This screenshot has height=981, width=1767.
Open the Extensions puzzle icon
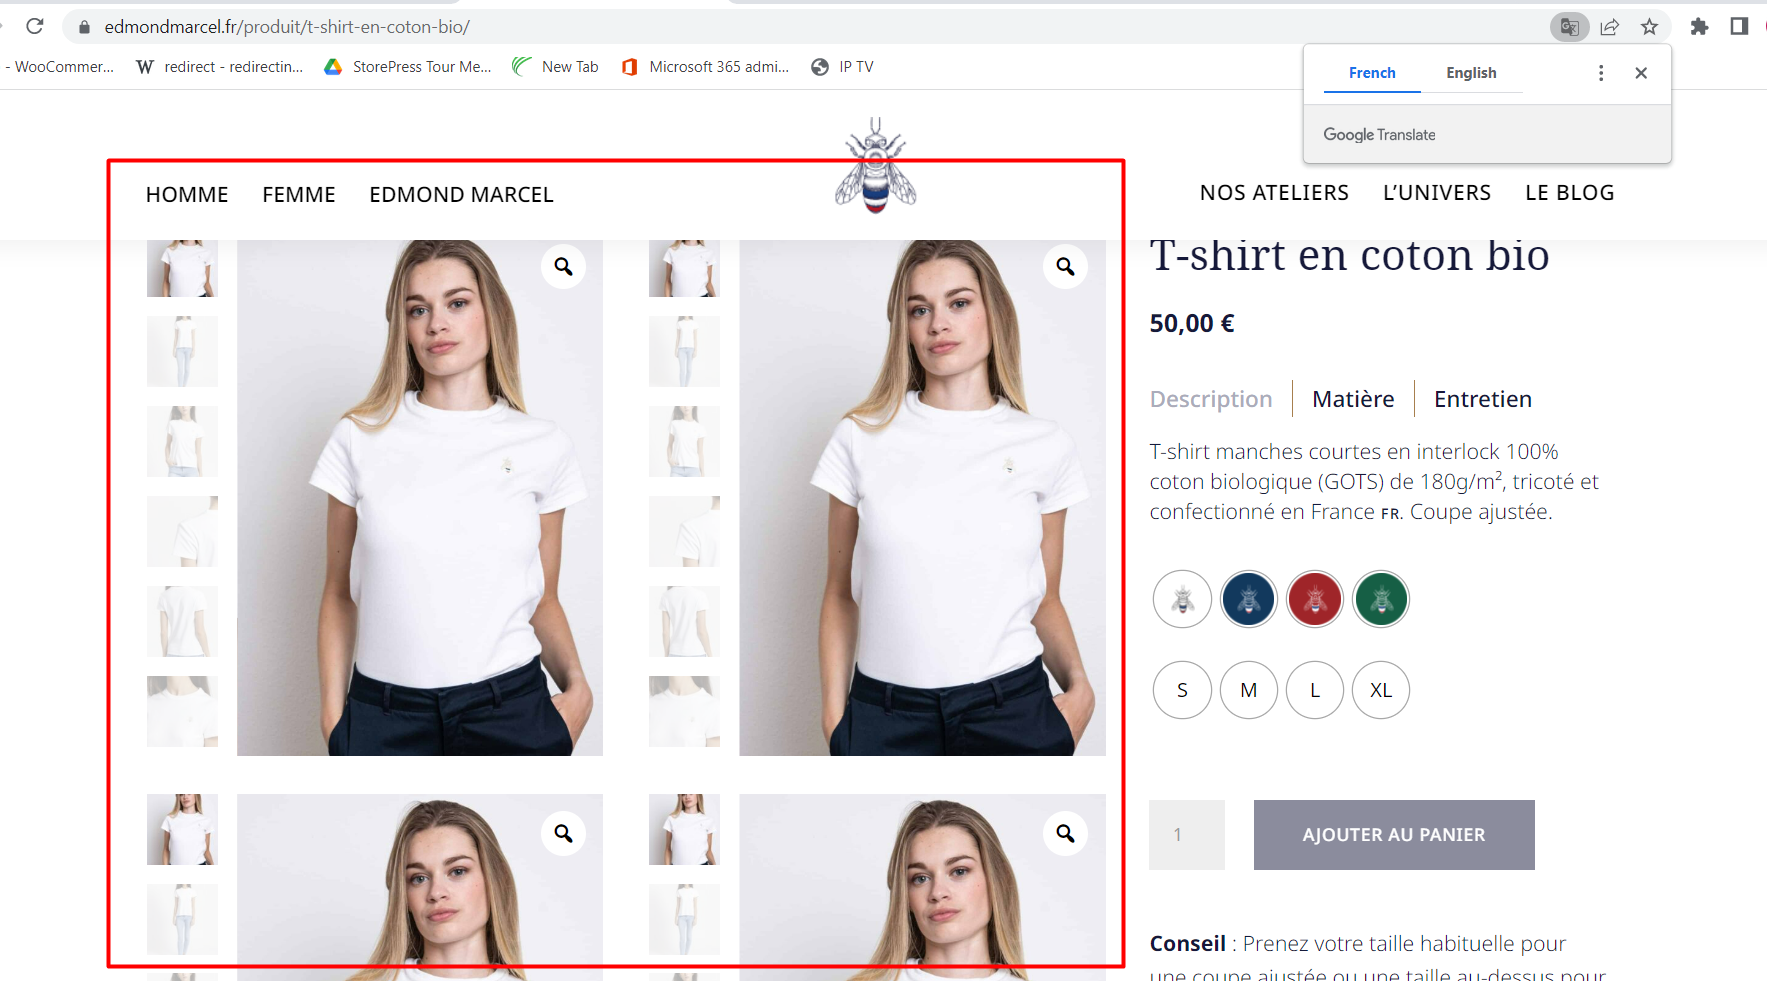(x=1699, y=27)
